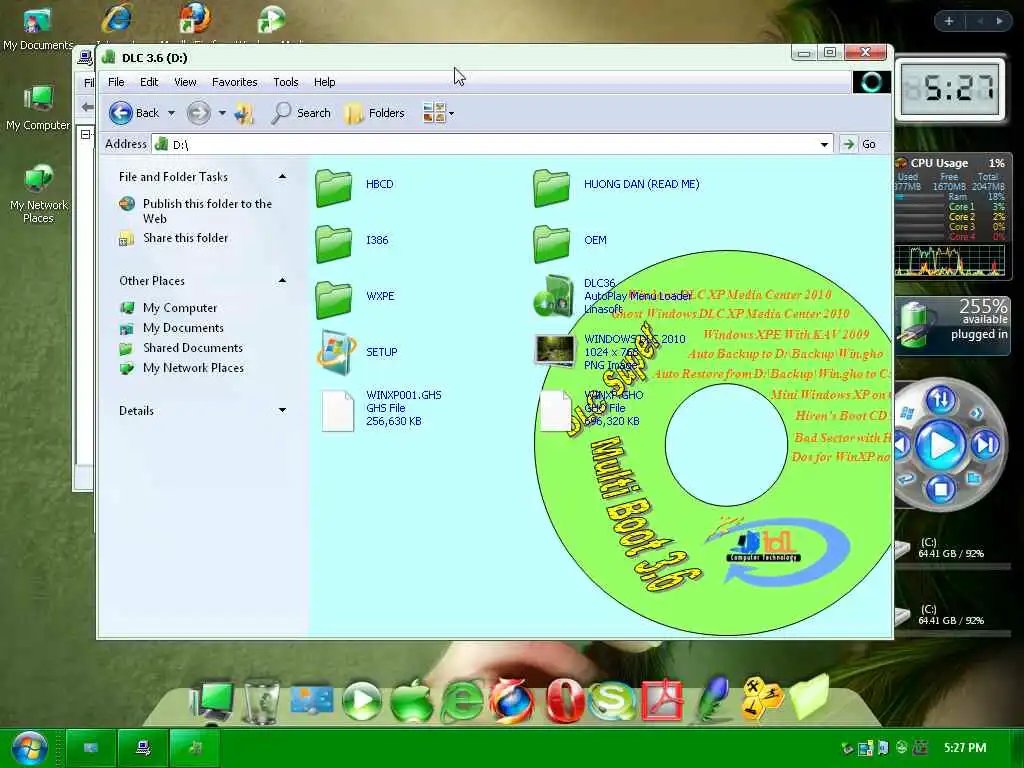Open the Favorites menu
This screenshot has height=768, width=1024.
(x=234, y=82)
